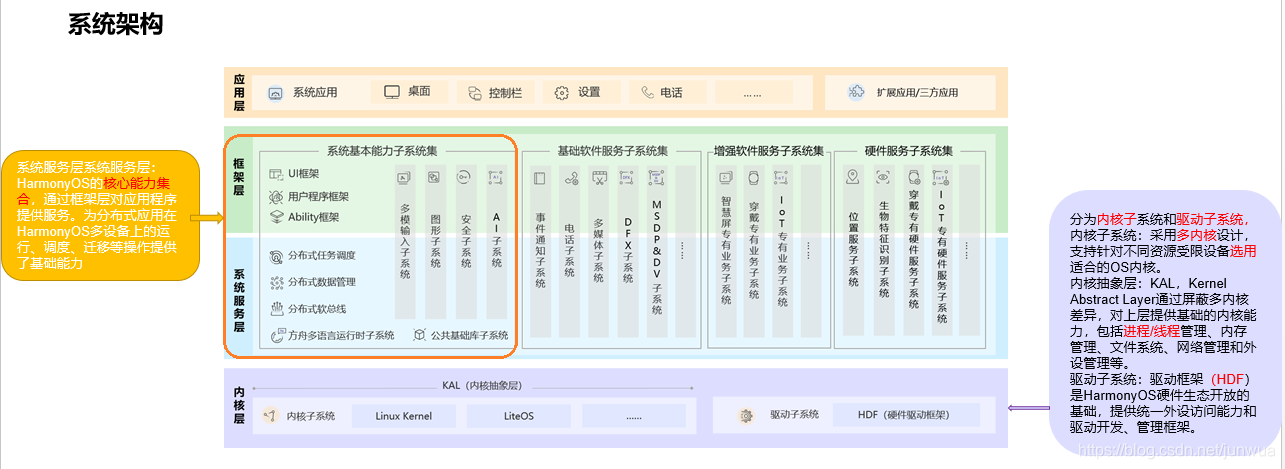Select the 应用层 layer label

pos(239,92)
